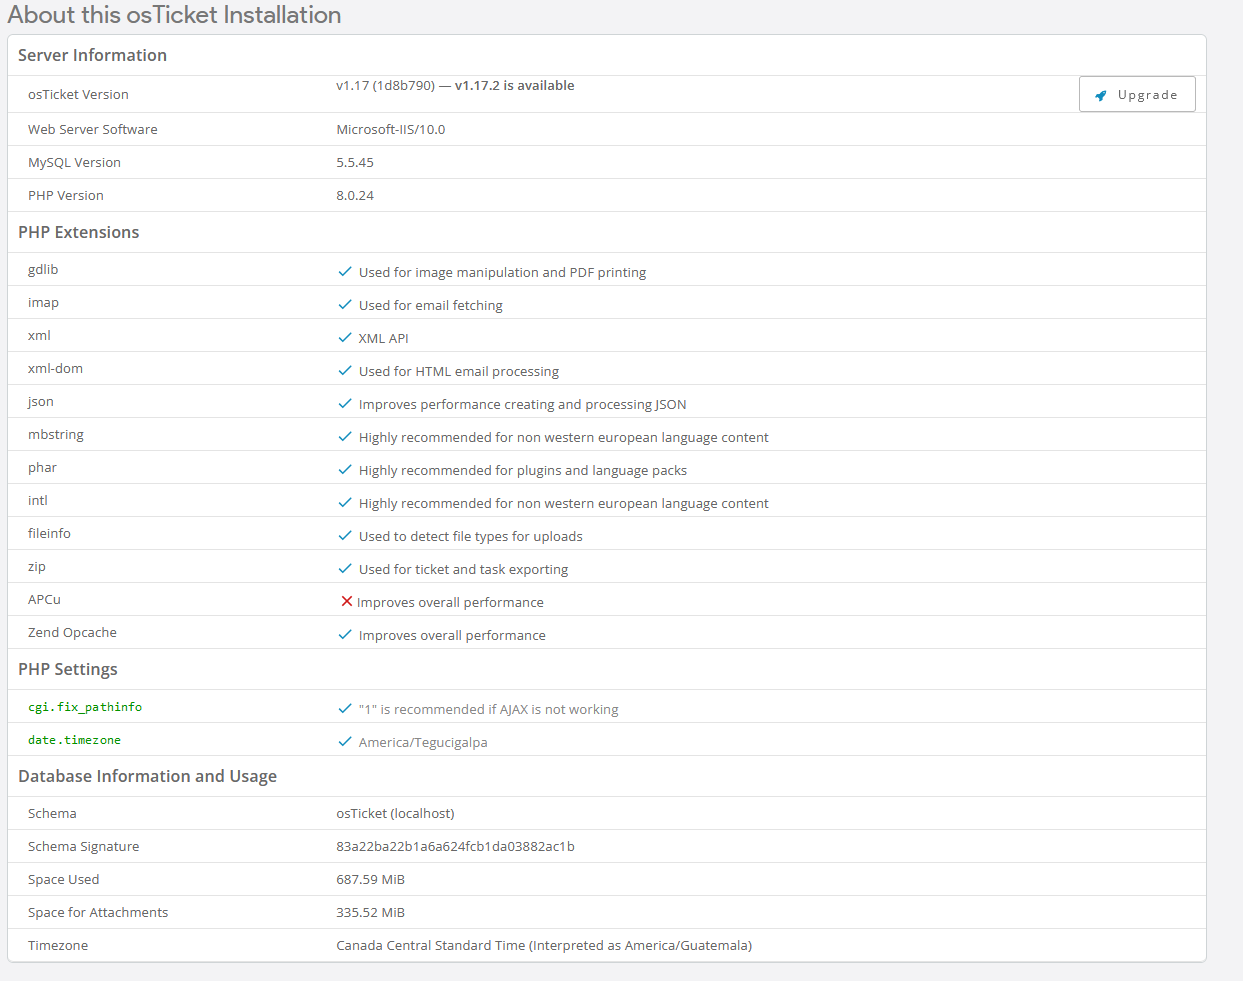Click the checkmark next to 'Used for email fetching'
This screenshot has height=981, width=1243.
point(345,305)
